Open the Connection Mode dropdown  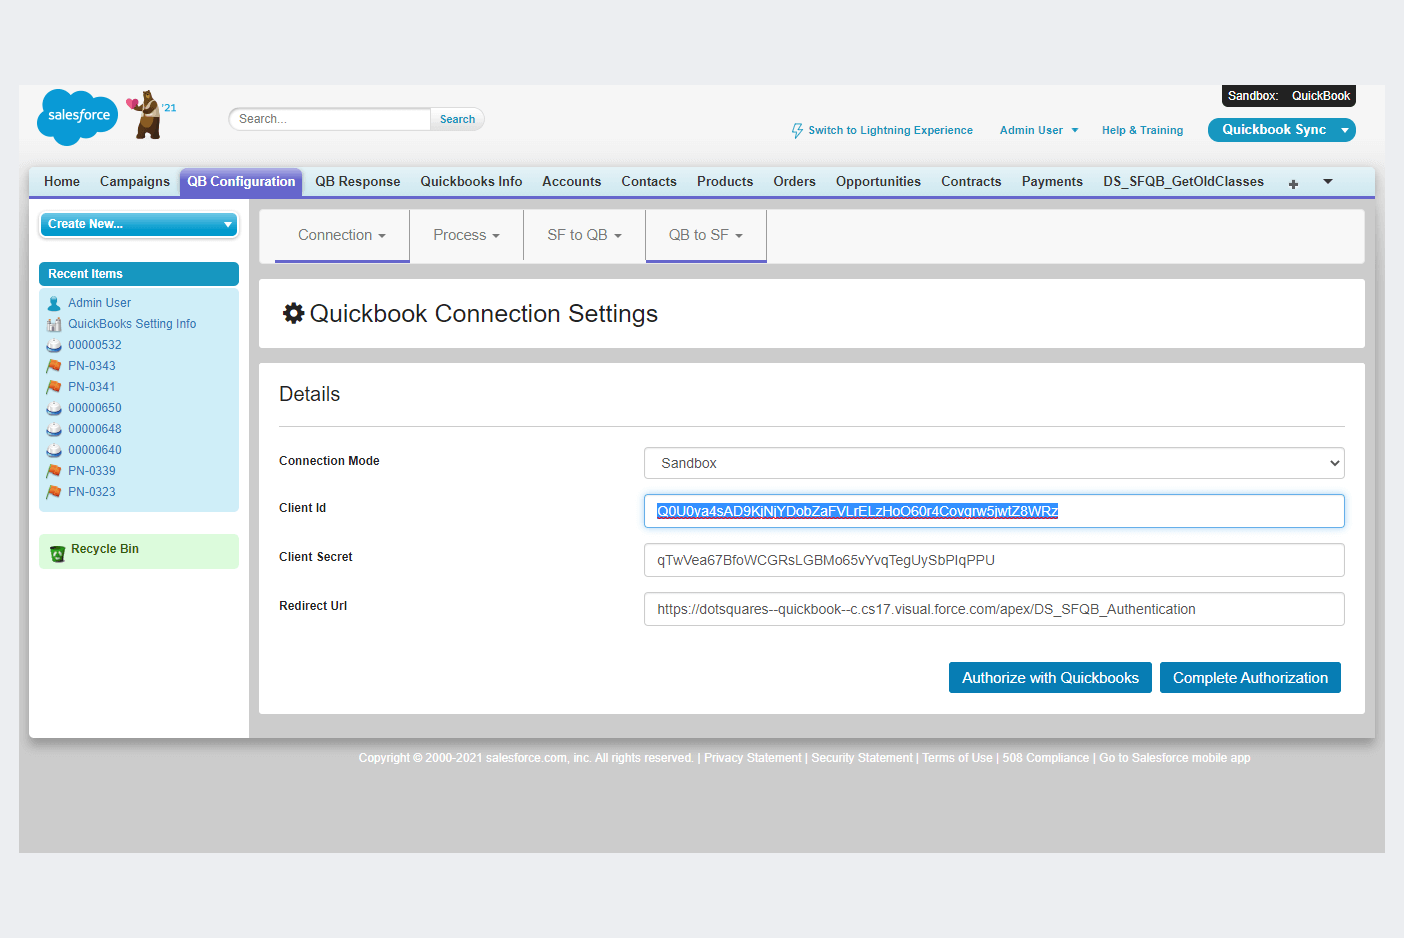coord(993,463)
